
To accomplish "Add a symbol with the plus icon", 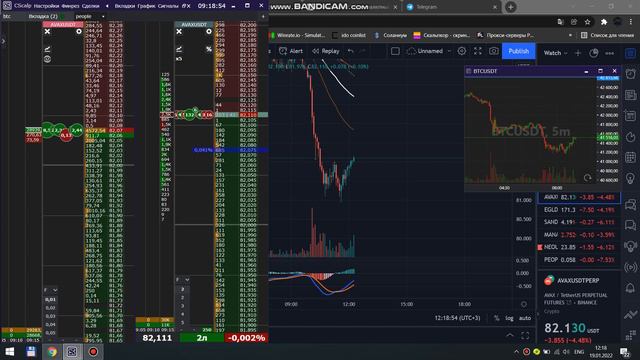I will (x=578, y=53).
